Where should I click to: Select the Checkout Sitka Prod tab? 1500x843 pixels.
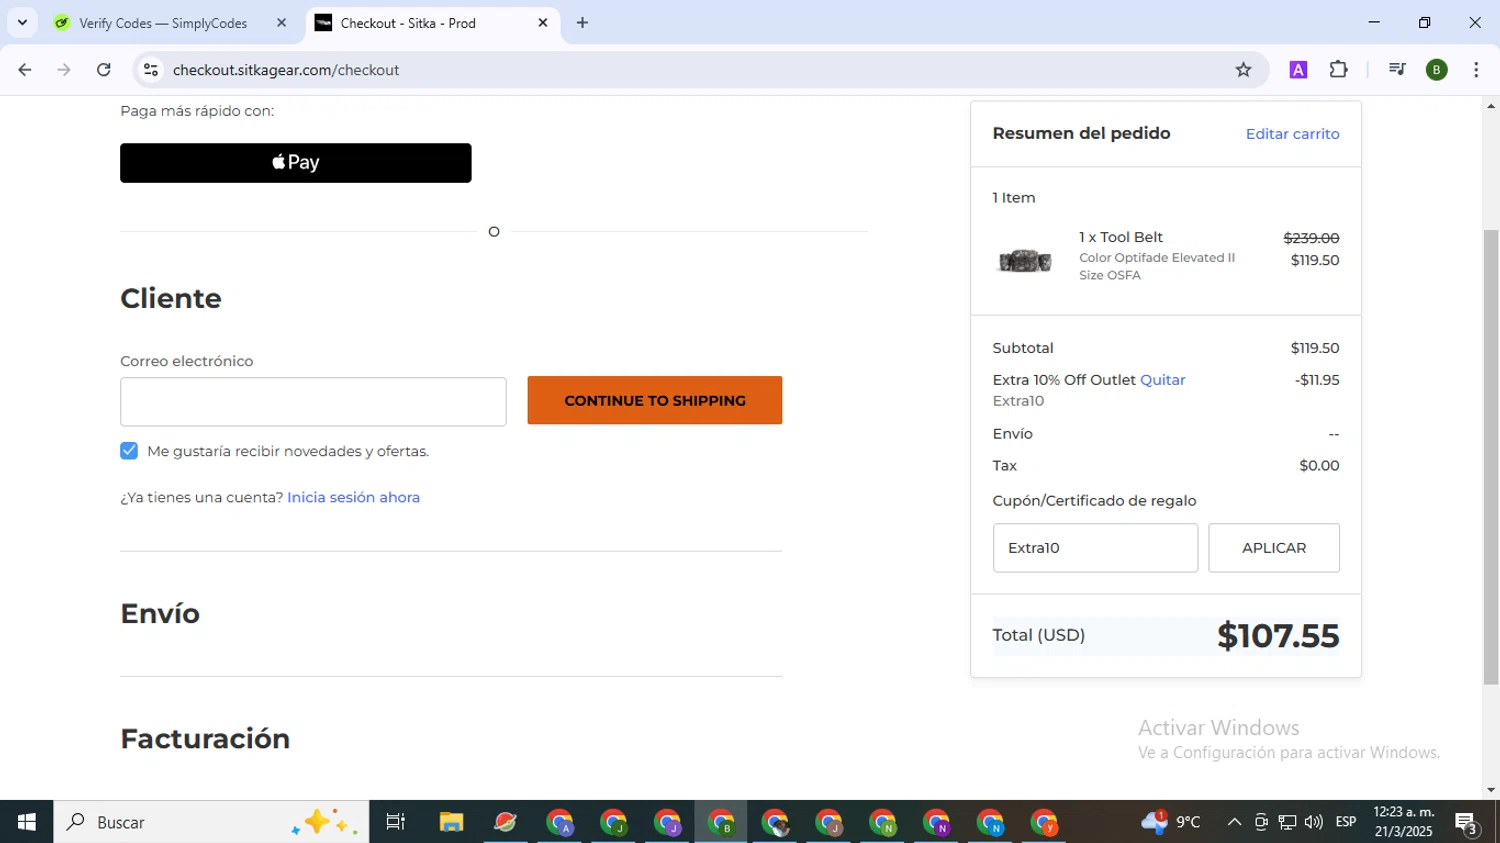(x=408, y=23)
